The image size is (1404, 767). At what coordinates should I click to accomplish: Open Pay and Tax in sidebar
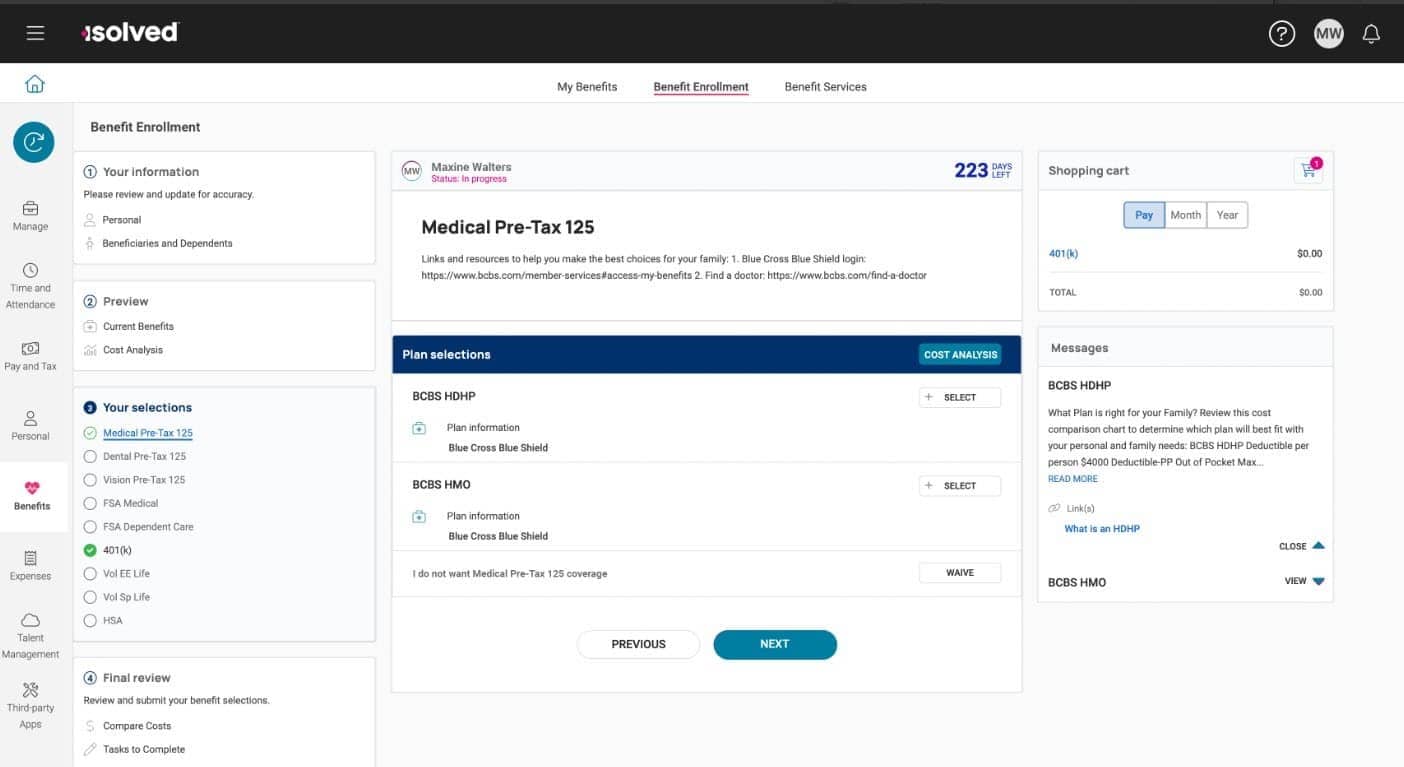coord(30,356)
